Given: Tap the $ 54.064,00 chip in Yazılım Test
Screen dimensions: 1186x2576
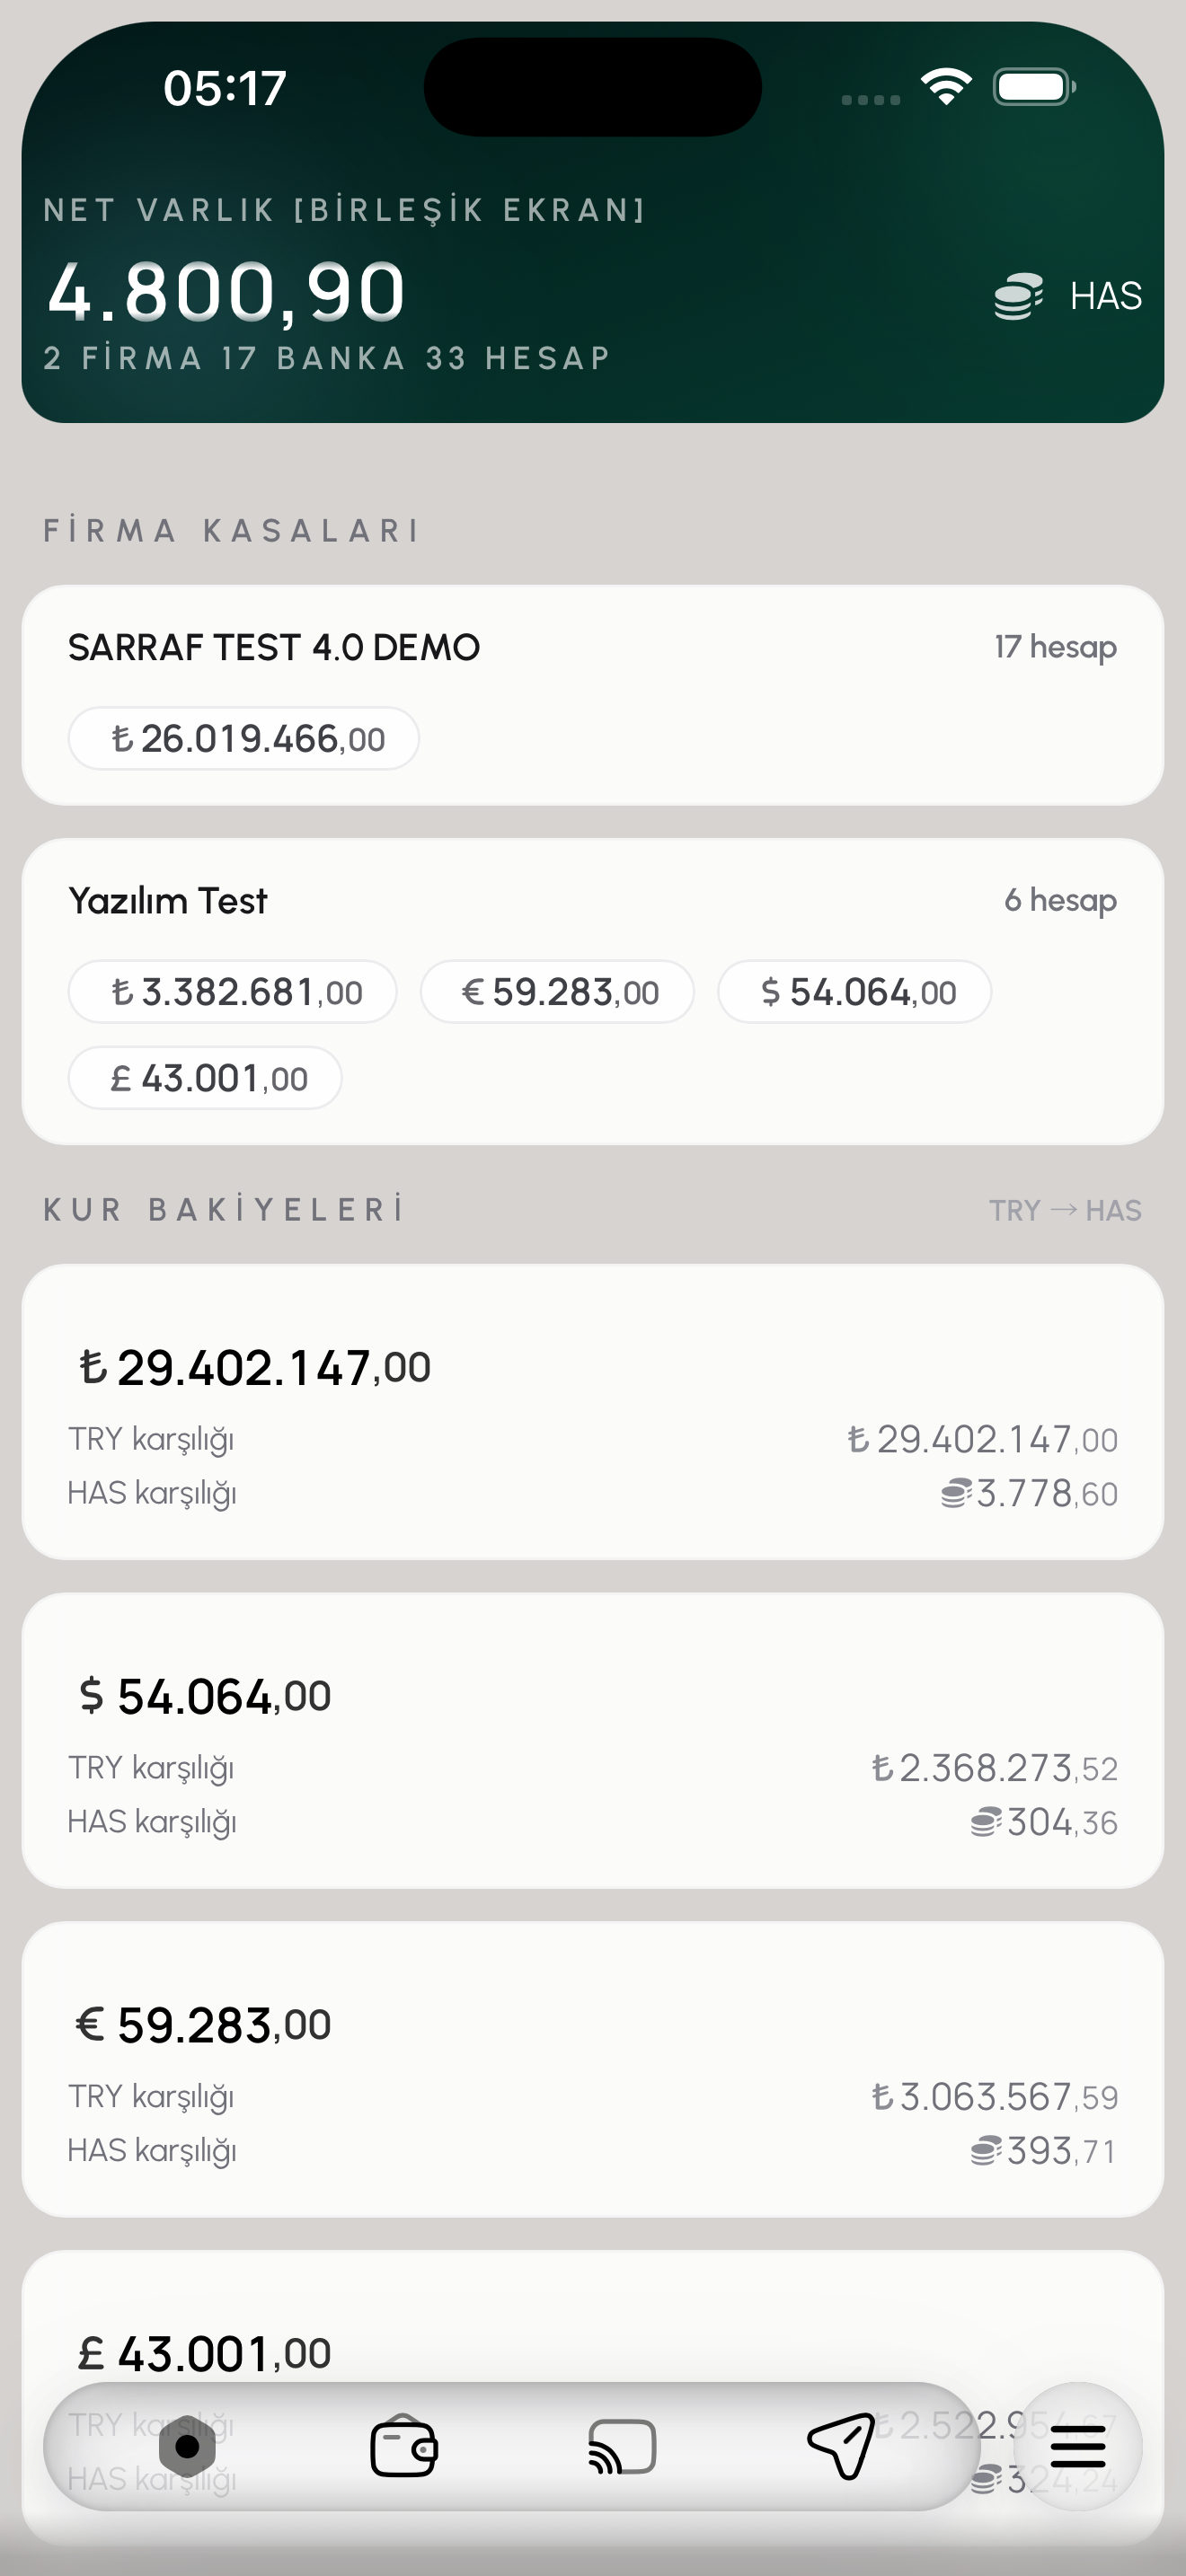Looking at the screenshot, I should [x=855, y=992].
